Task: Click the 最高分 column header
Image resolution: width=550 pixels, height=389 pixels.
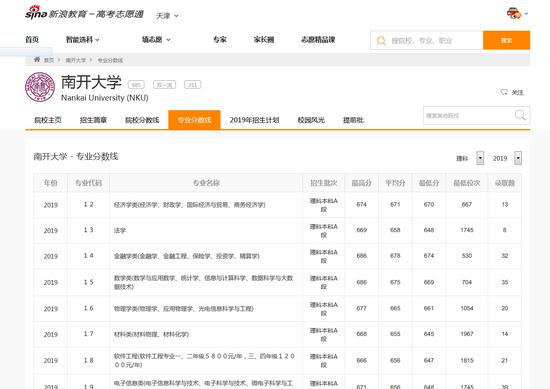Action: [x=362, y=183]
